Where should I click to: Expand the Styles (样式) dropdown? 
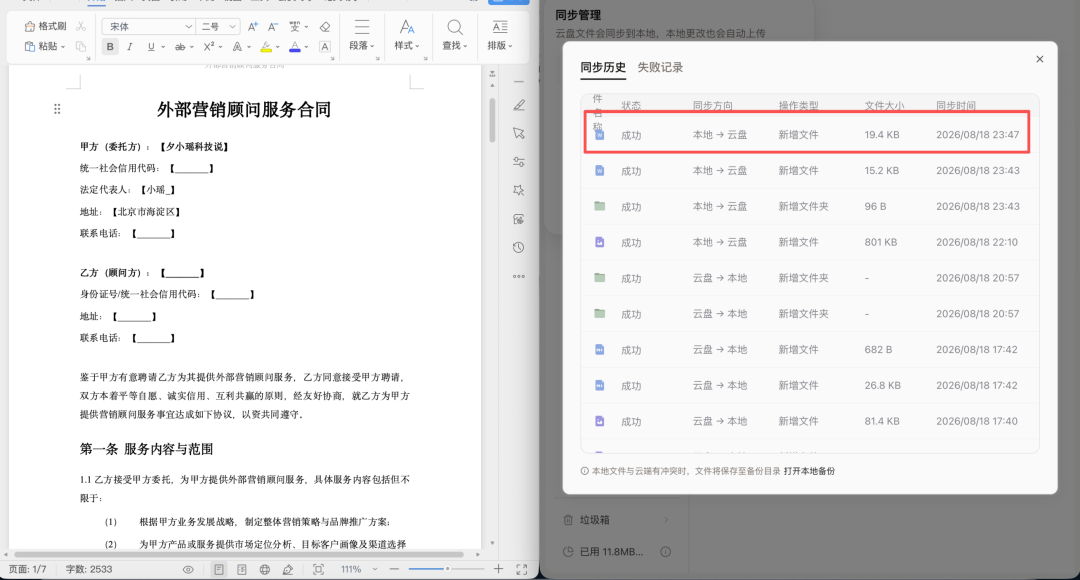tap(407, 34)
